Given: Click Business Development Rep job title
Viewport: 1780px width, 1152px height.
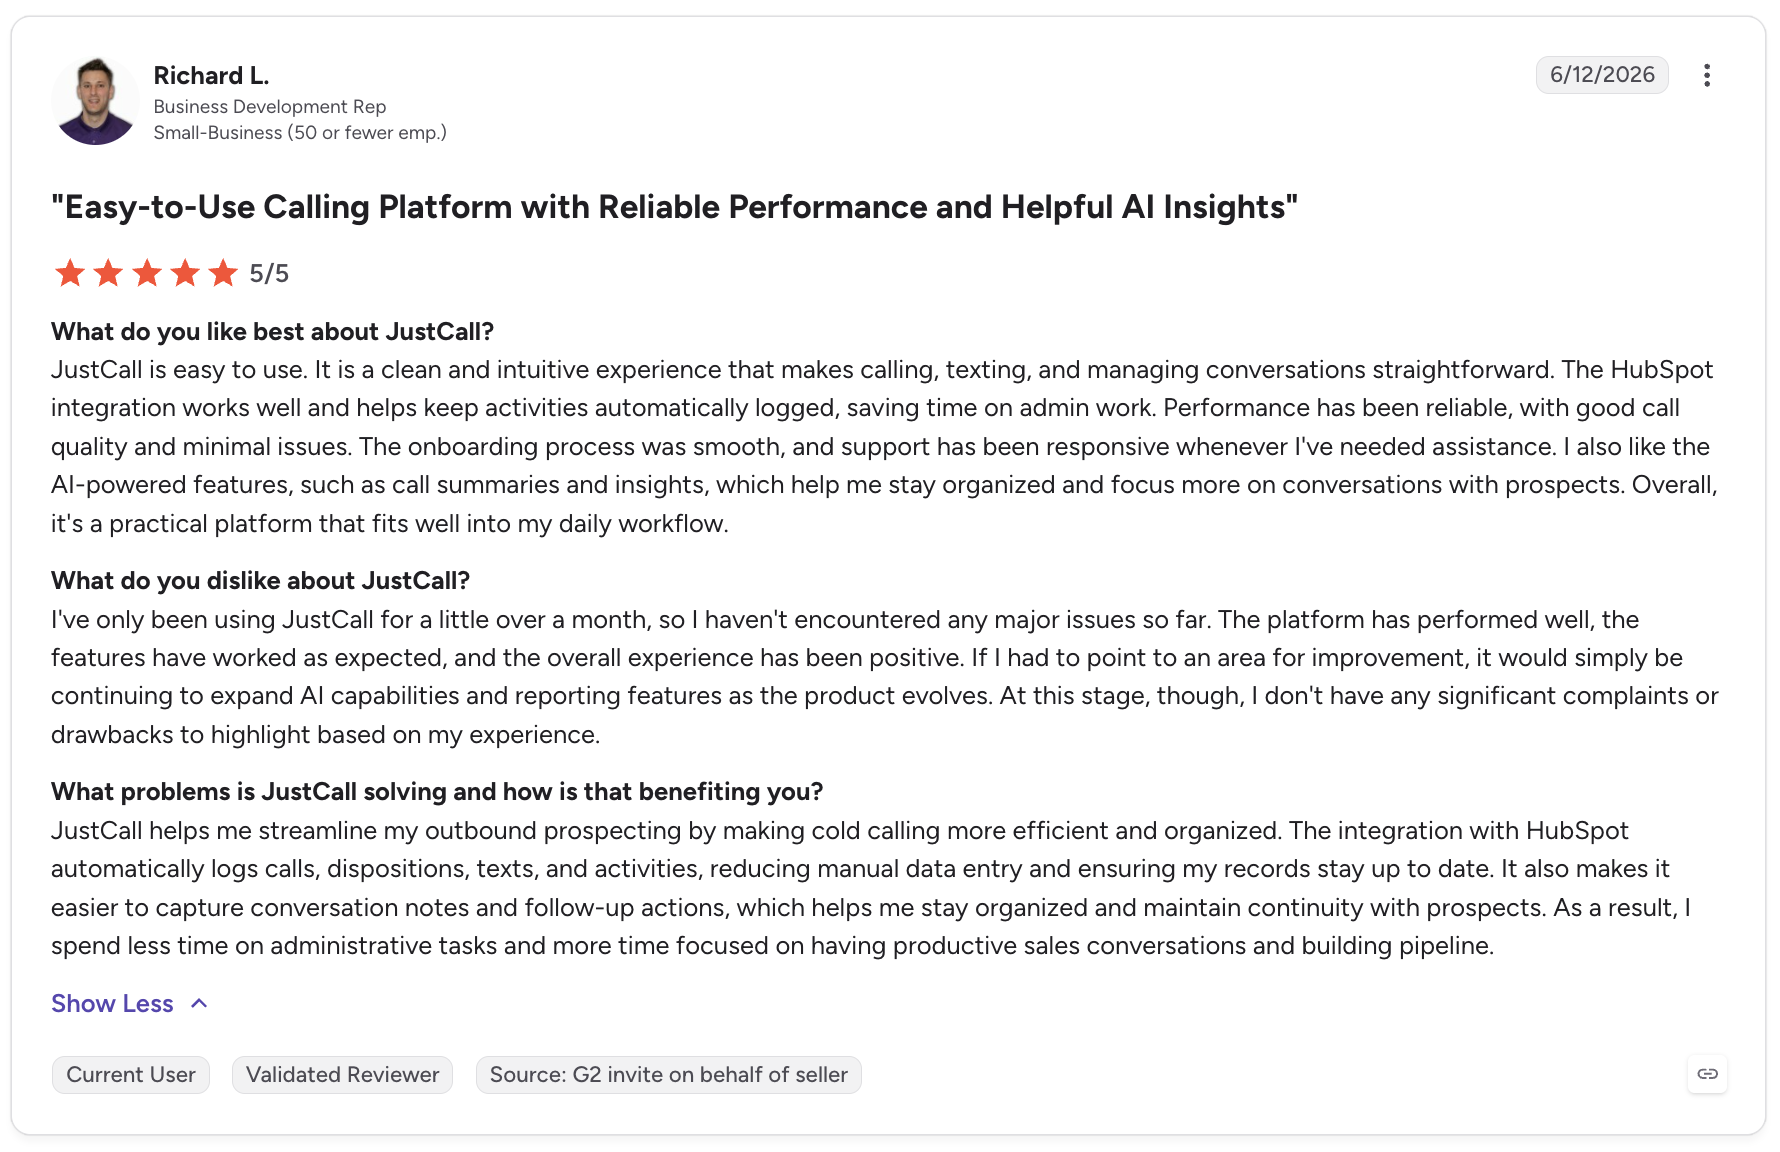Looking at the screenshot, I should 270,107.
